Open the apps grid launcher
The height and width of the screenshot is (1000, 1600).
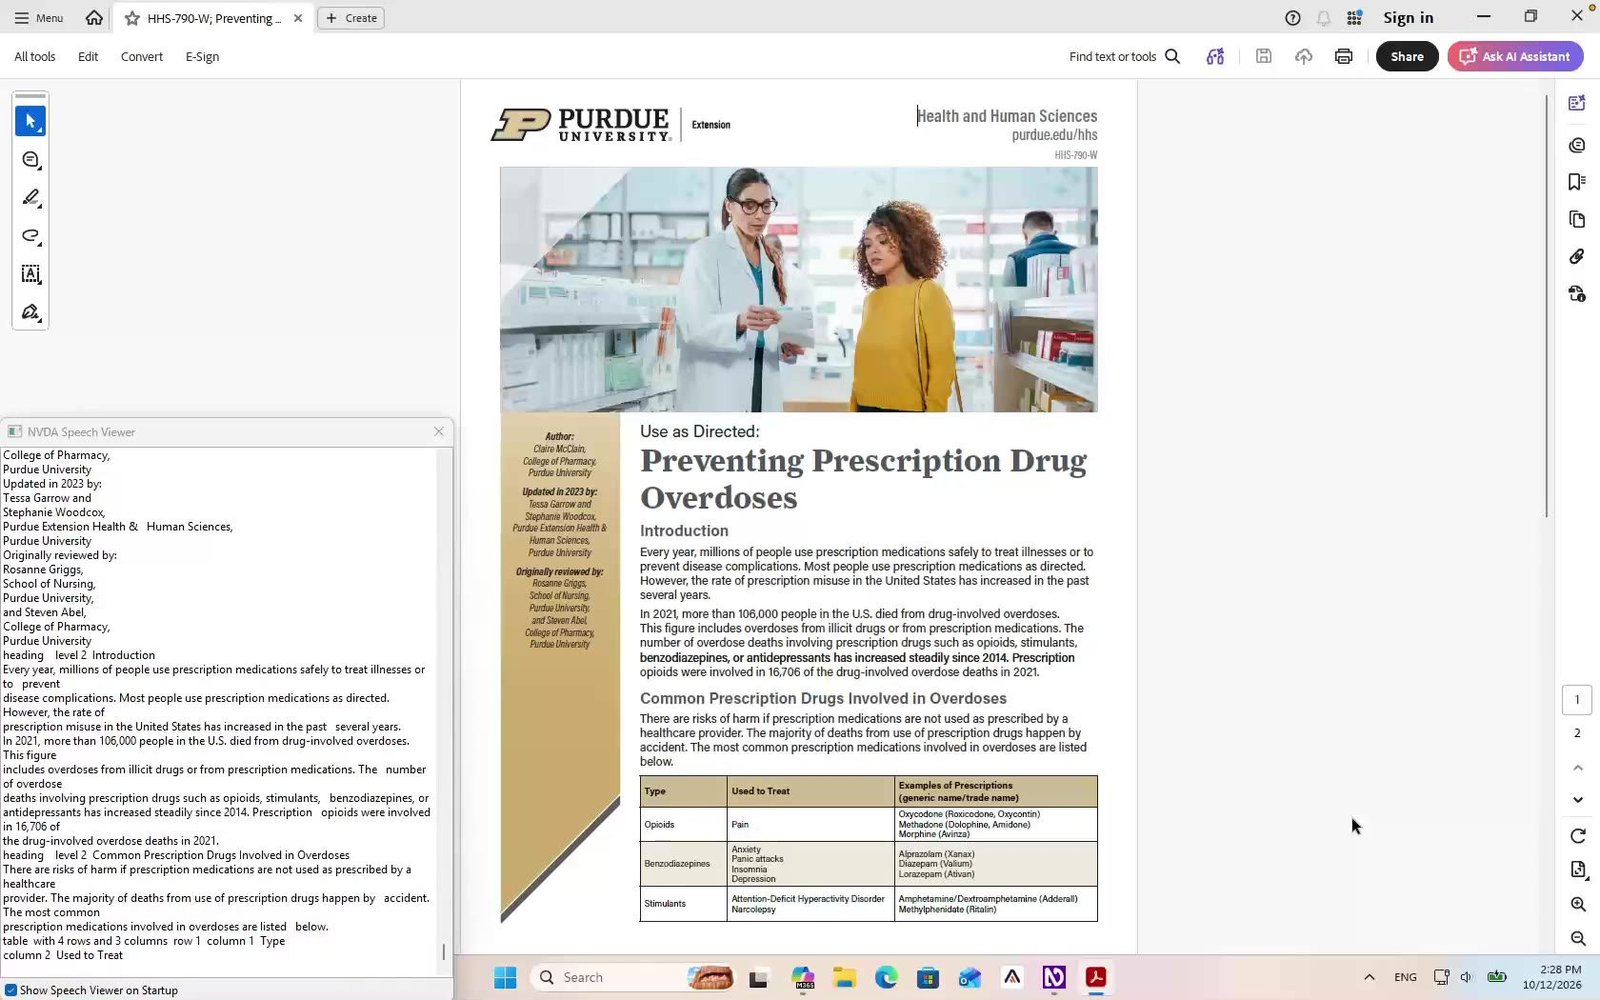[x=1354, y=17]
